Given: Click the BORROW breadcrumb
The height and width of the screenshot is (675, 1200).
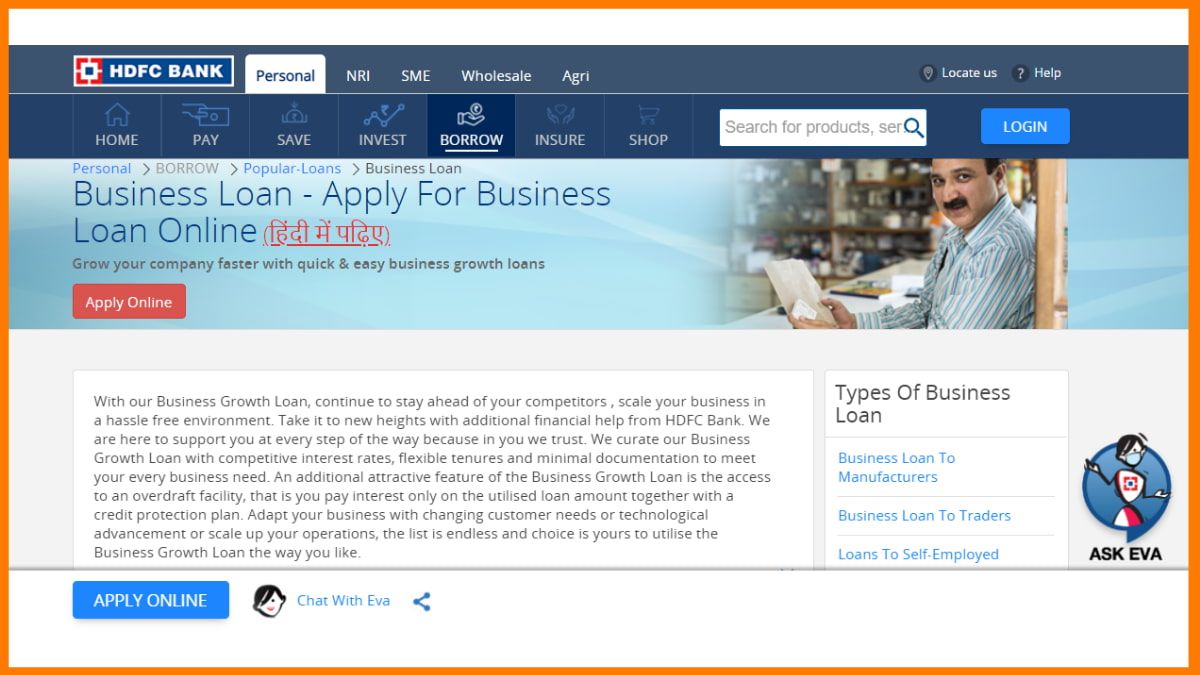Looking at the screenshot, I should pyautogui.click(x=187, y=168).
